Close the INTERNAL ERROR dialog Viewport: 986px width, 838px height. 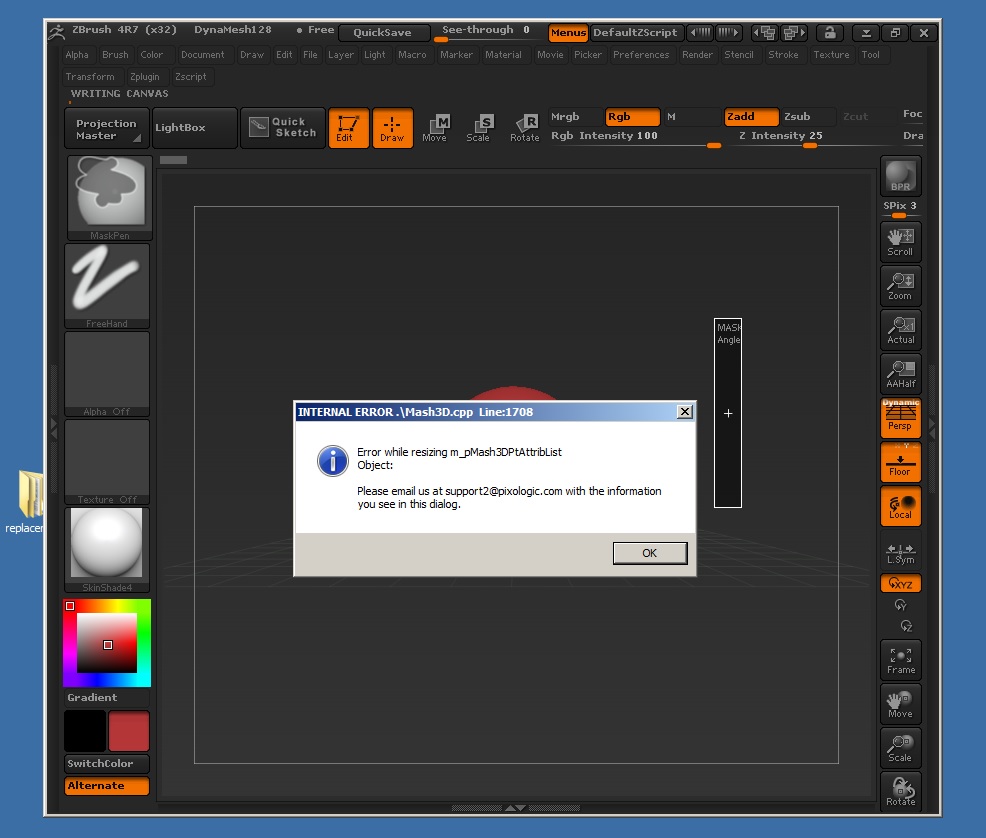tap(685, 412)
